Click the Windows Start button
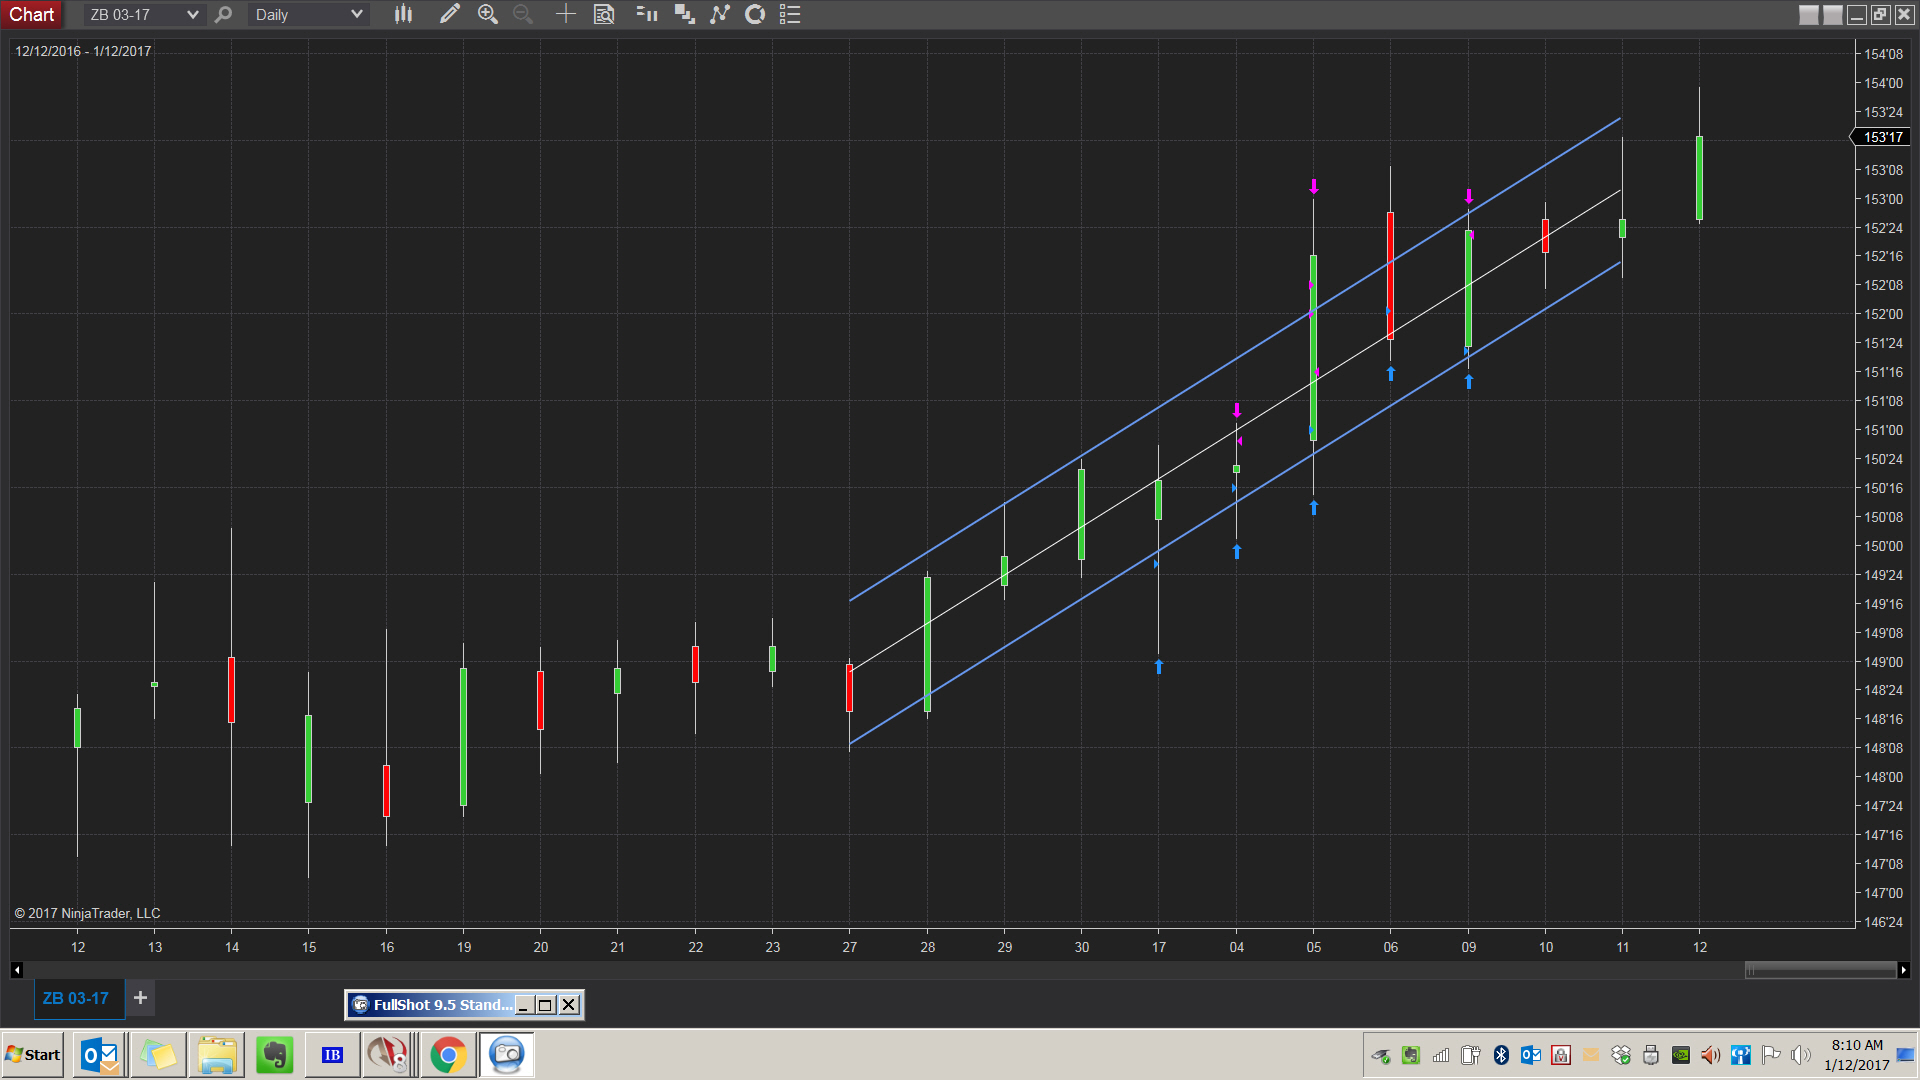 tap(33, 1055)
